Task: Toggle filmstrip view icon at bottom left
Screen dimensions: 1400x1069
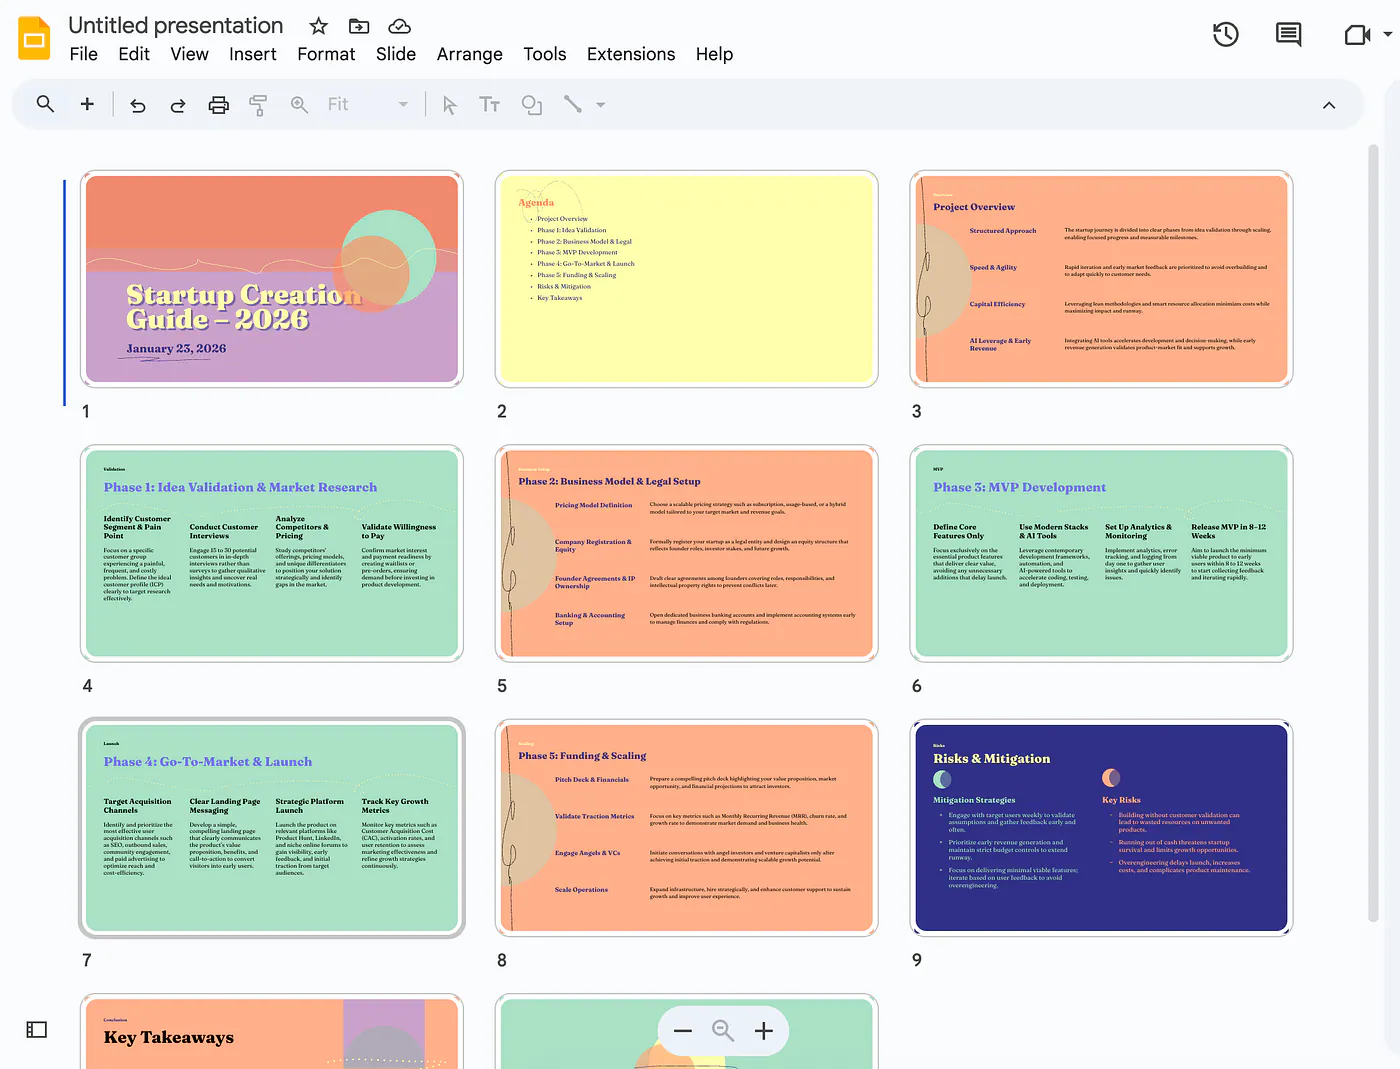Action: (37, 1029)
